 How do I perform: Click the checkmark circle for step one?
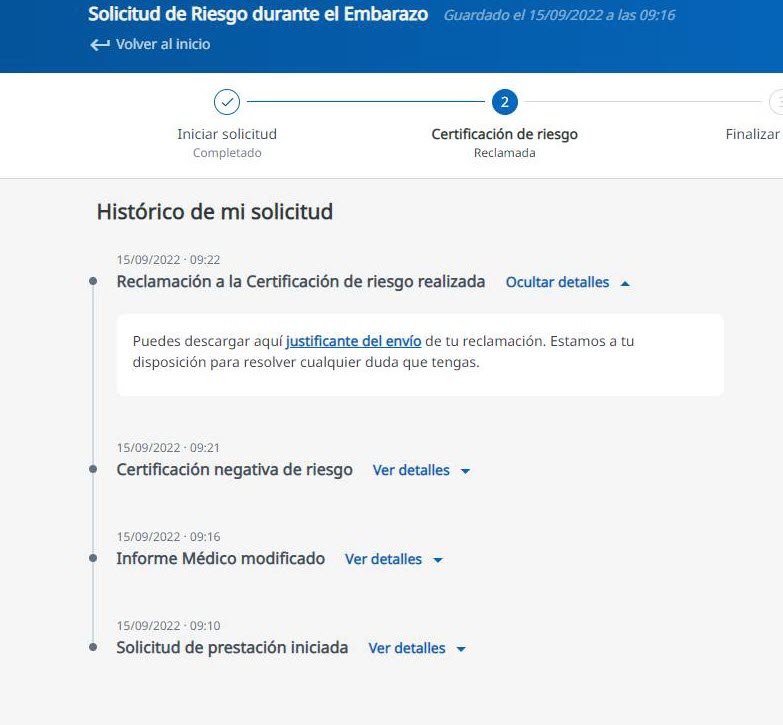tap(227, 102)
